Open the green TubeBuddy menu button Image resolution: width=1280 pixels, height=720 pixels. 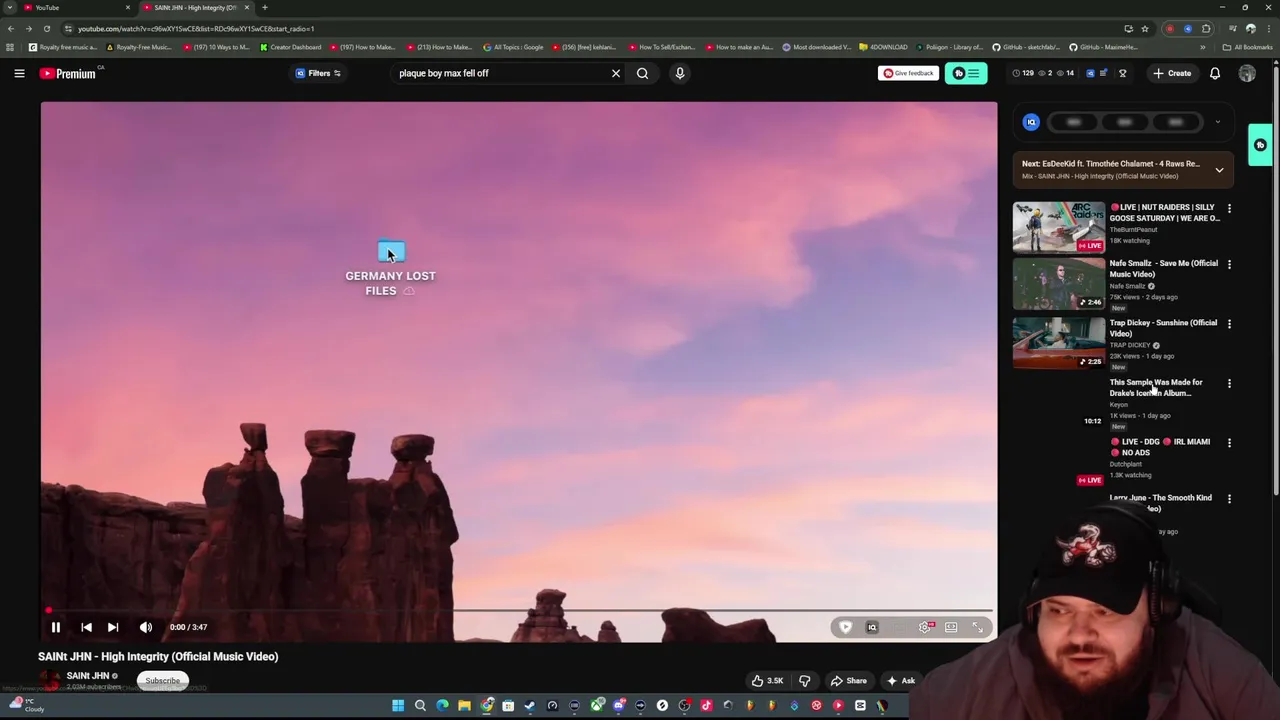[x=966, y=73]
